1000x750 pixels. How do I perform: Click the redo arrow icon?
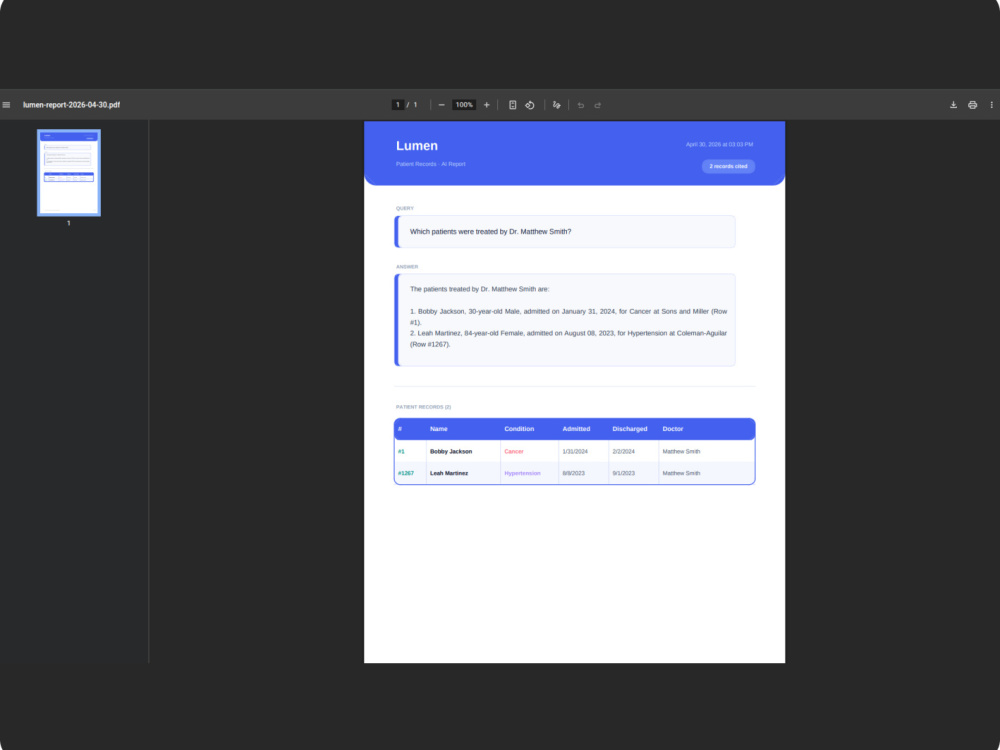(x=598, y=105)
